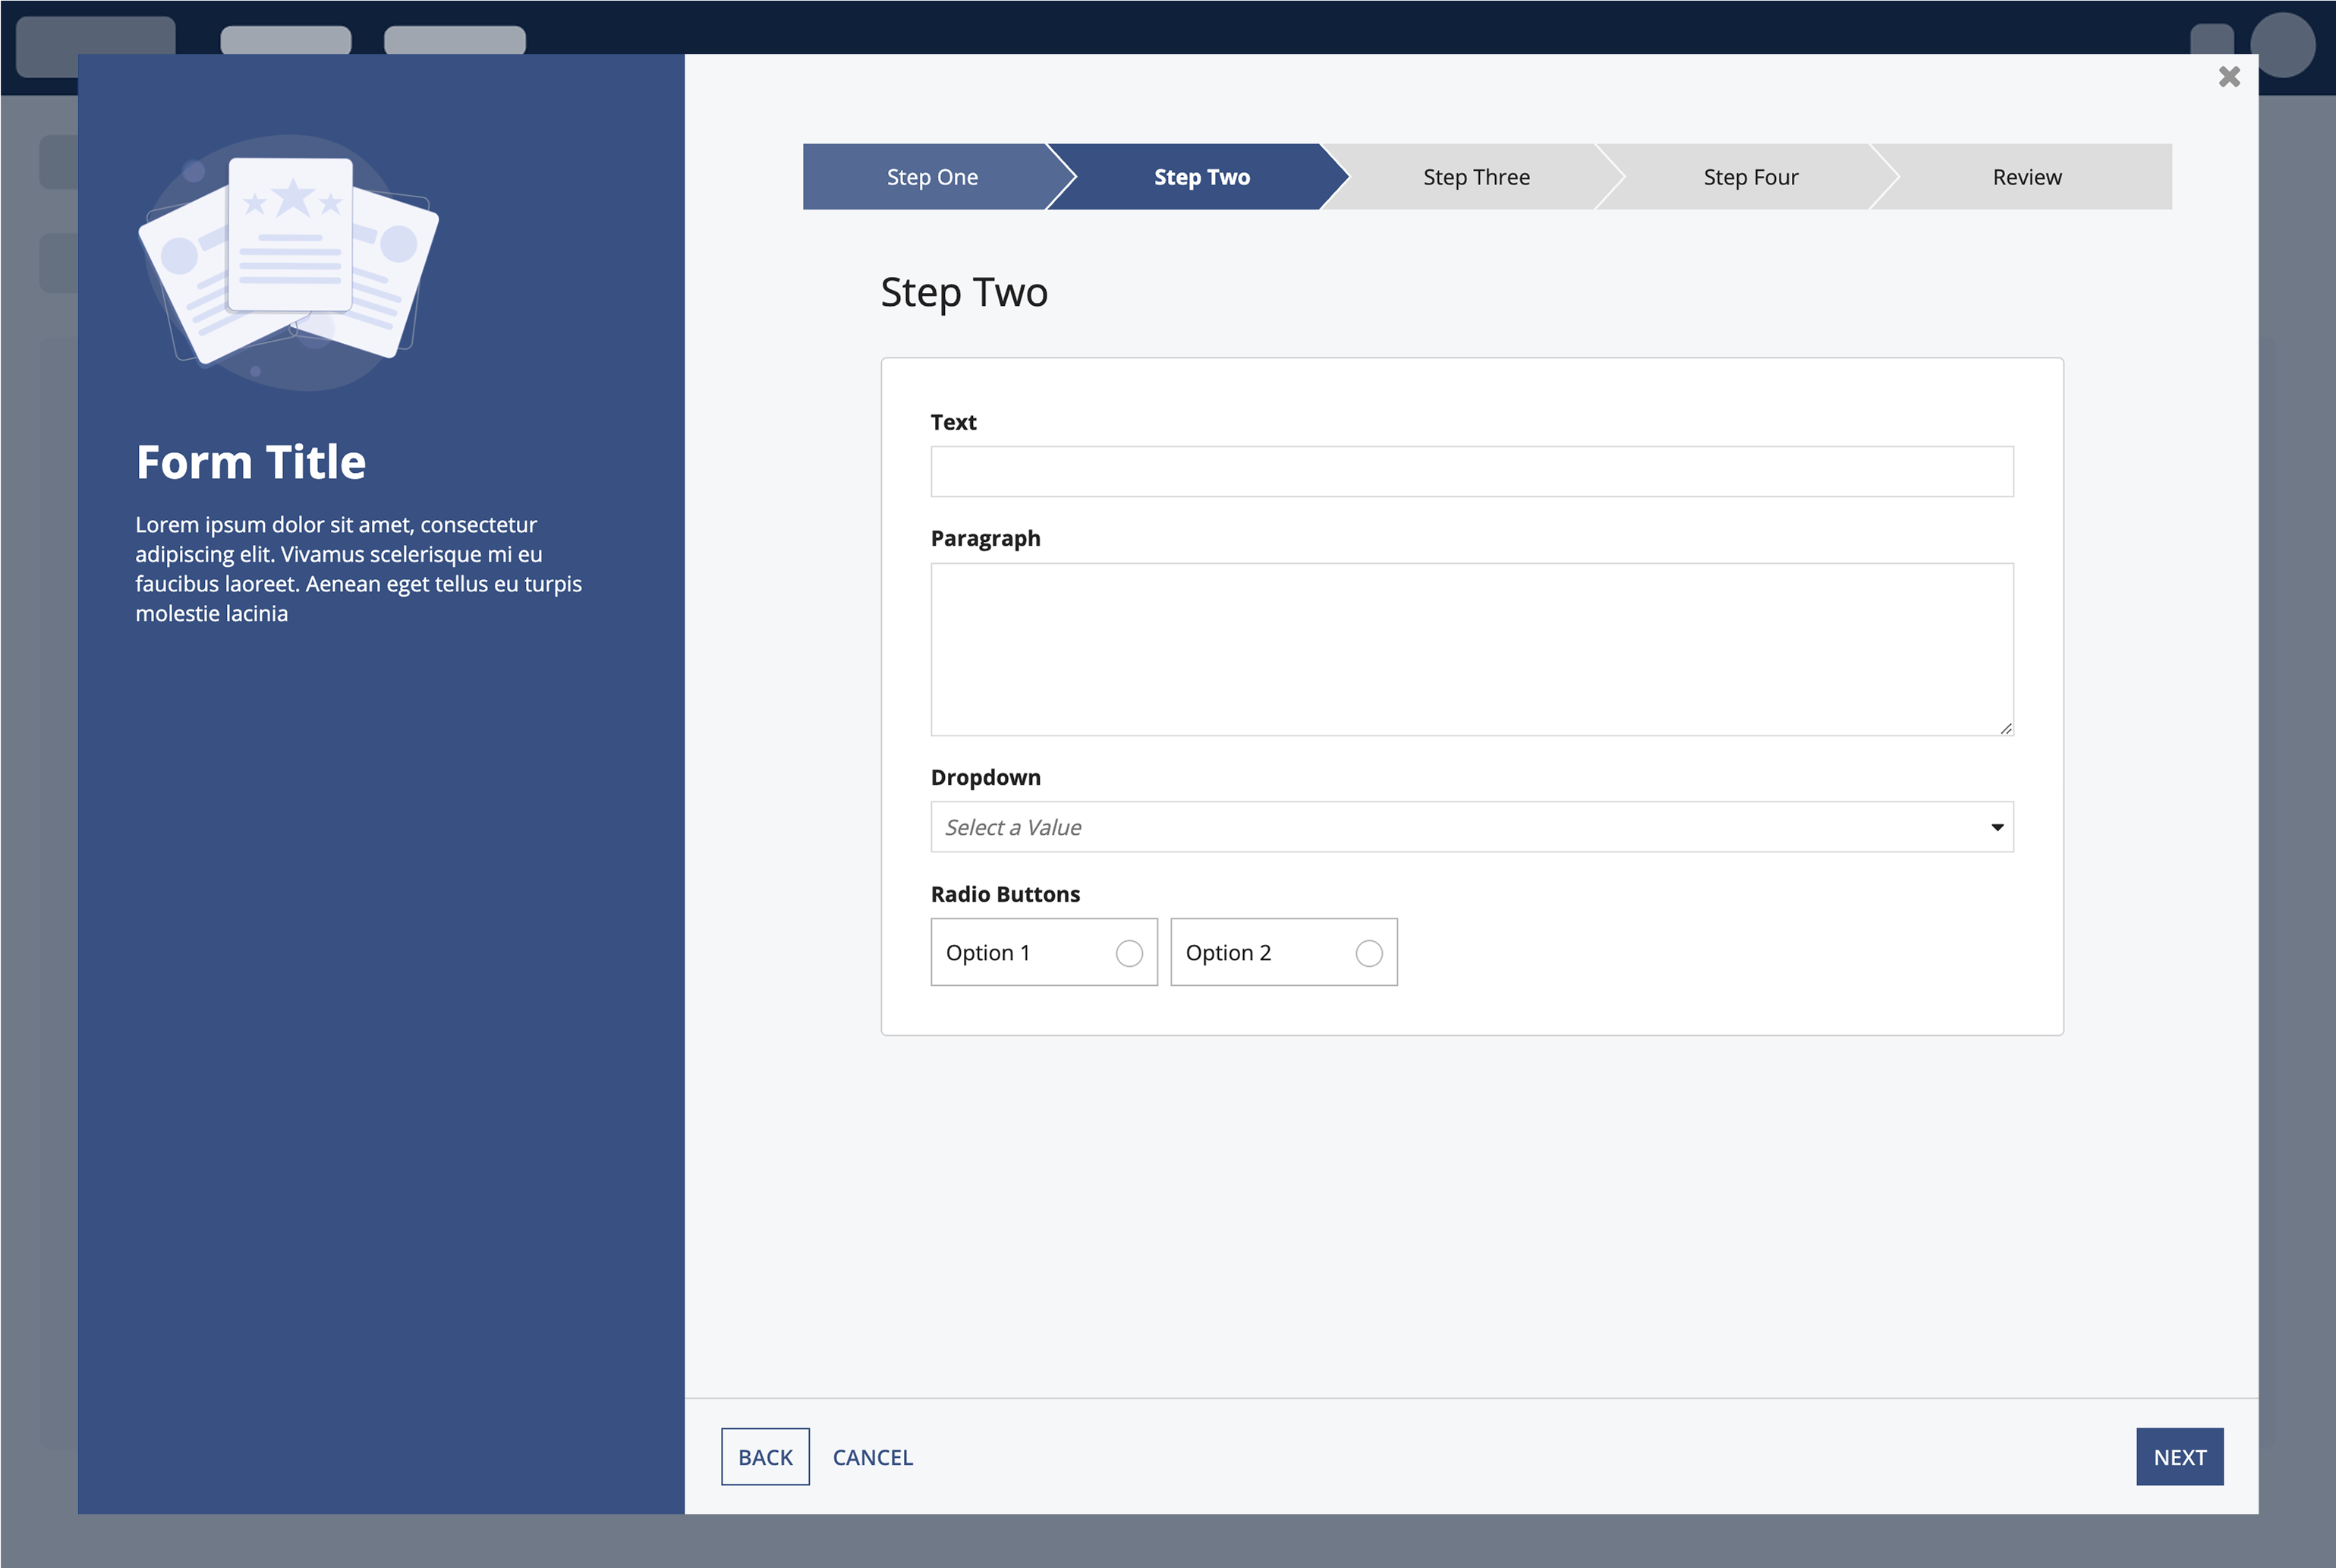The width and height of the screenshot is (2336, 1568).
Task: Click the Option 1 radio card label
Action: coord(988,953)
